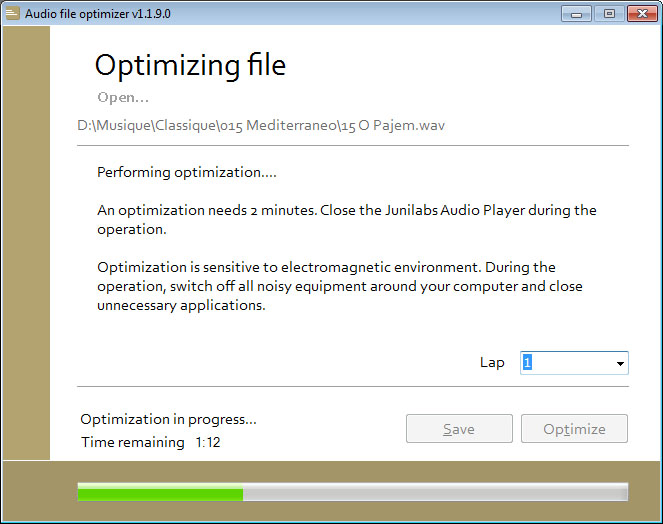
Task: Click the Time remaining 1:12 label
Action: click(x=151, y=442)
